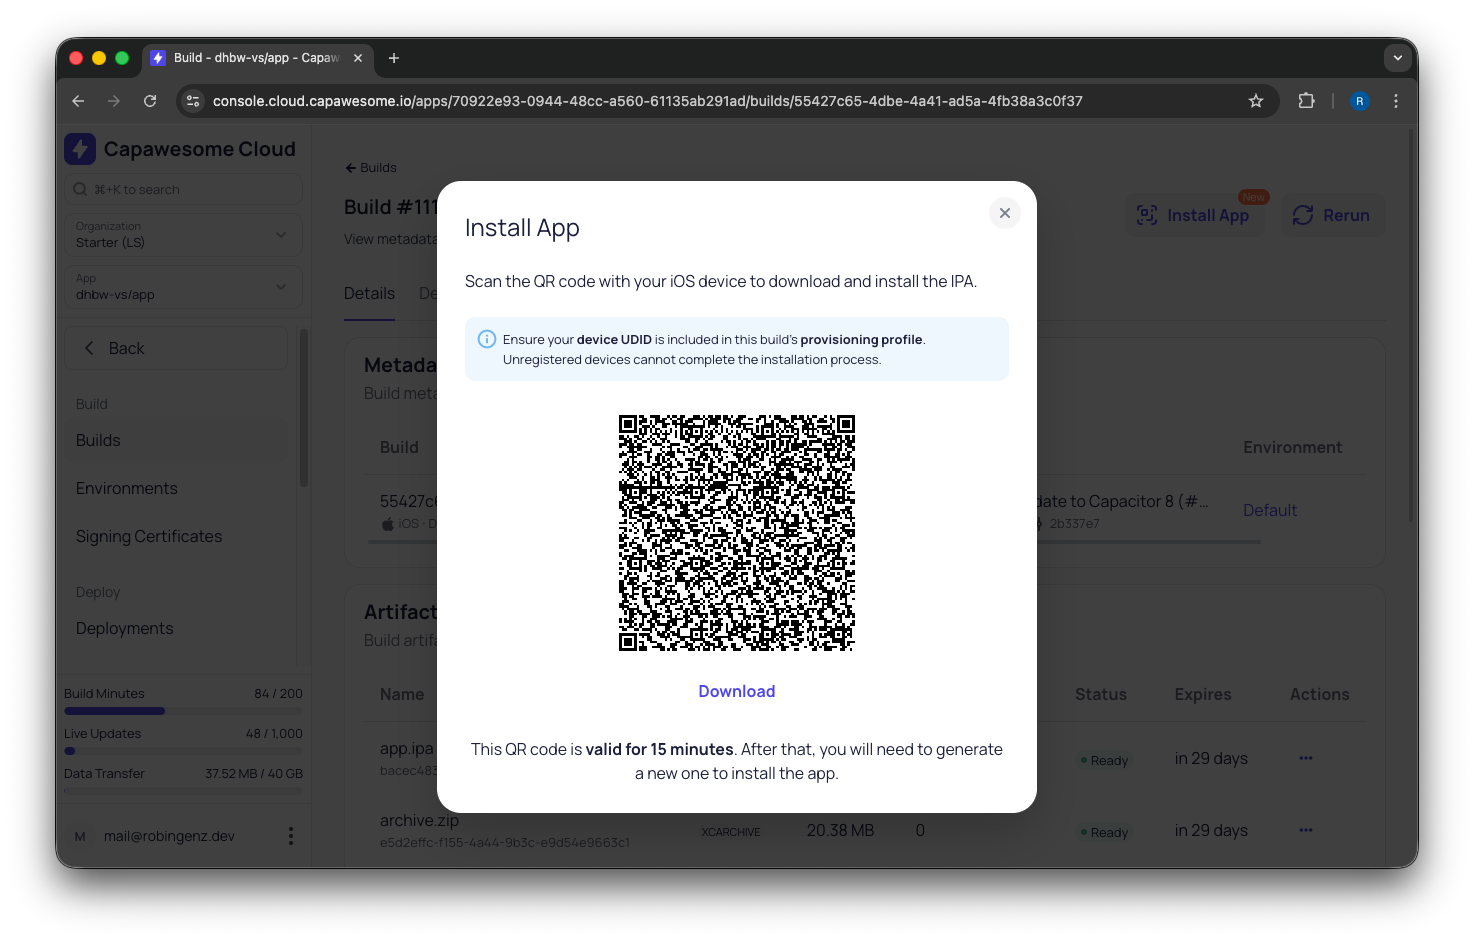1474x942 pixels.
Task: Go back using the Back sidebar button
Action: click(175, 347)
